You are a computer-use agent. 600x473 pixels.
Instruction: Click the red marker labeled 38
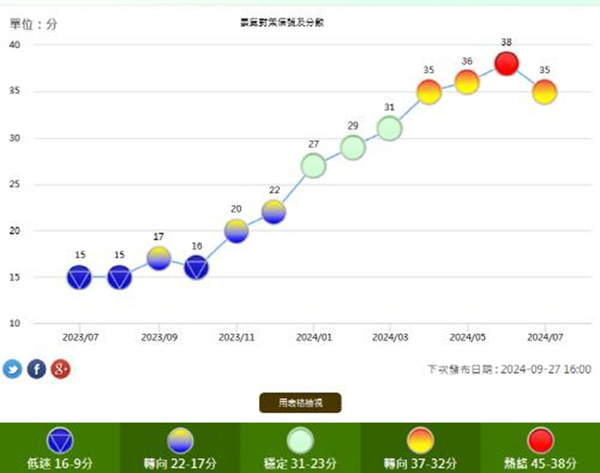pyautogui.click(x=507, y=64)
